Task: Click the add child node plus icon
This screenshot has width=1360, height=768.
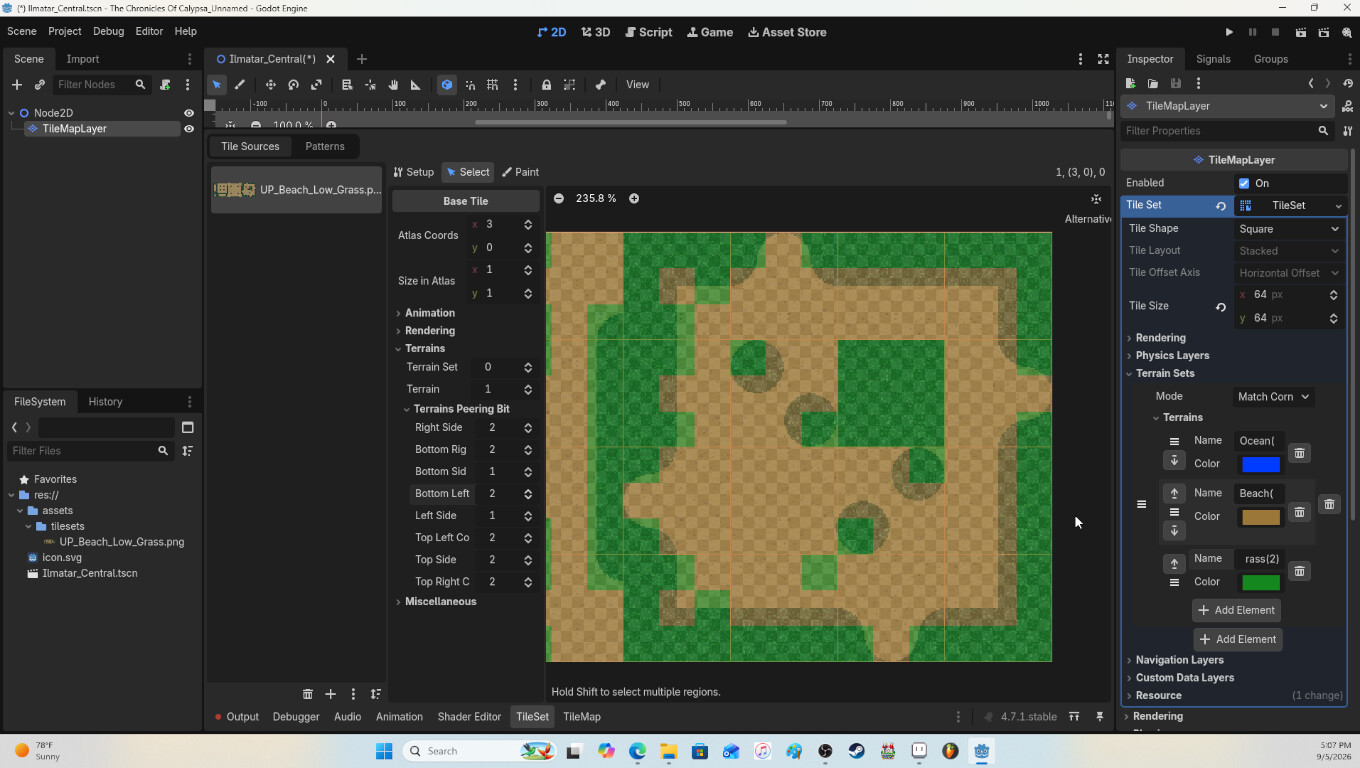Action: pos(17,85)
